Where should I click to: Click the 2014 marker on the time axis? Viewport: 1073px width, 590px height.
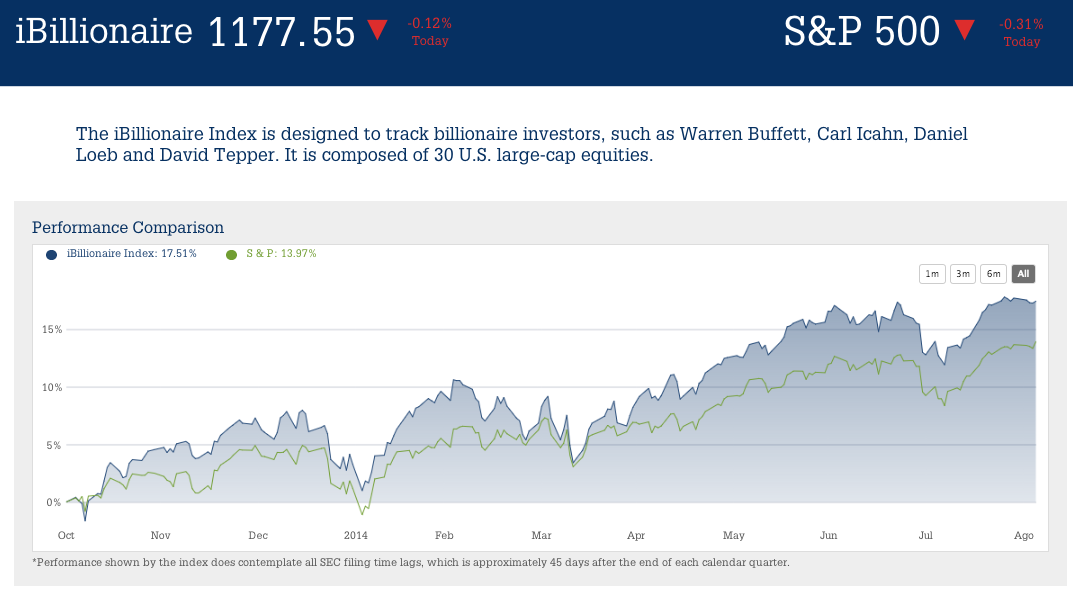click(x=357, y=535)
